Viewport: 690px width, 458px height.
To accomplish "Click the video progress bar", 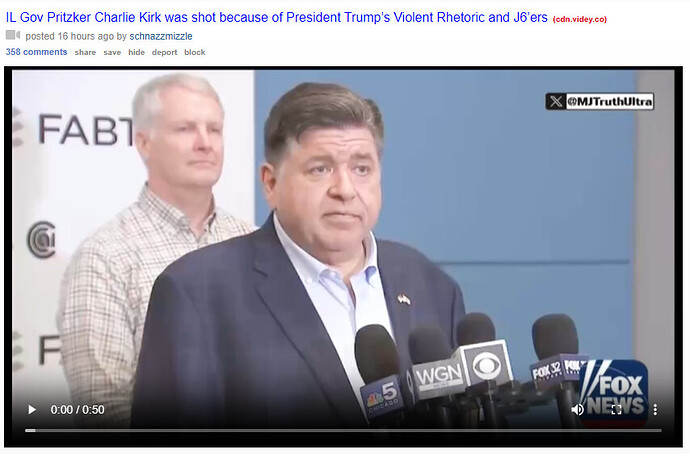I will coord(343,430).
